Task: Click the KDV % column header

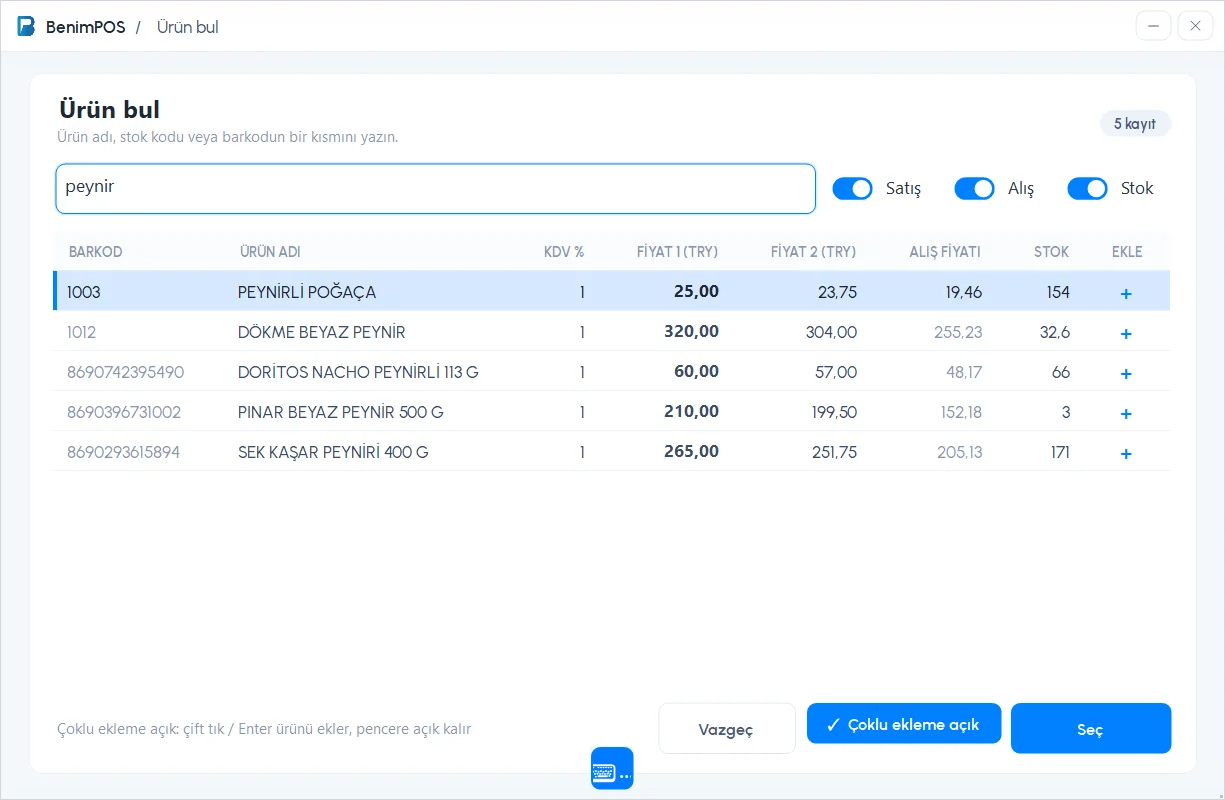Action: pos(564,252)
